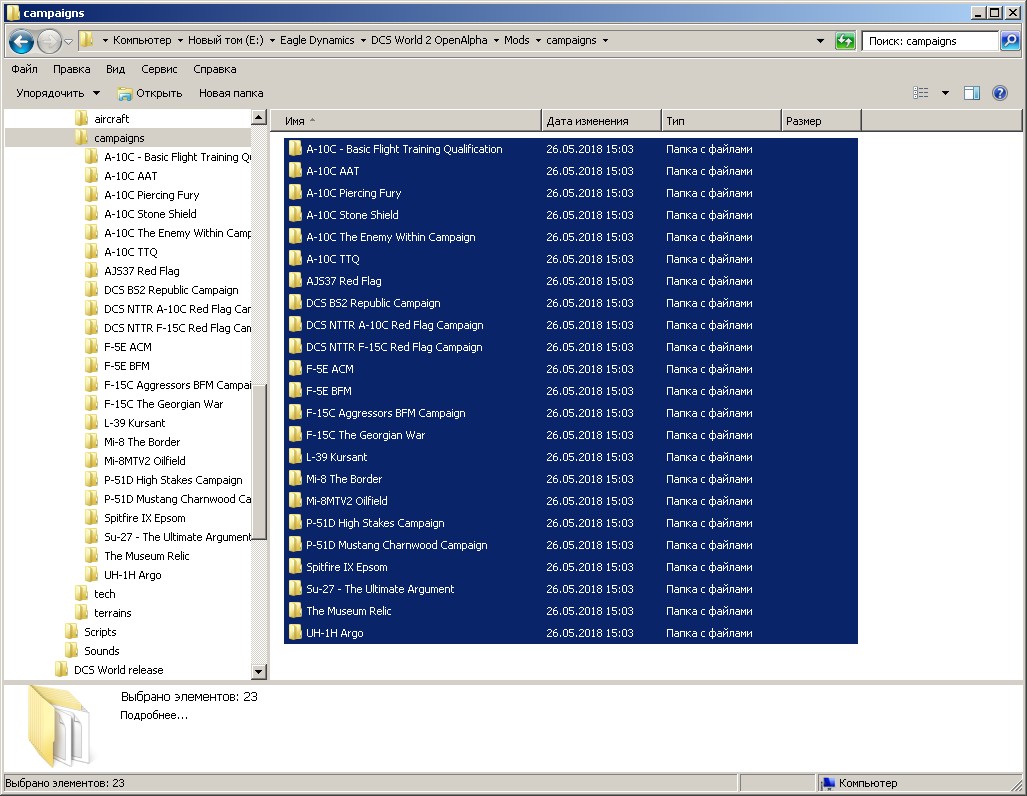Click the 'Открыть' toolbar button
Image resolution: width=1027 pixels, height=796 pixels.
coord(150,93)
